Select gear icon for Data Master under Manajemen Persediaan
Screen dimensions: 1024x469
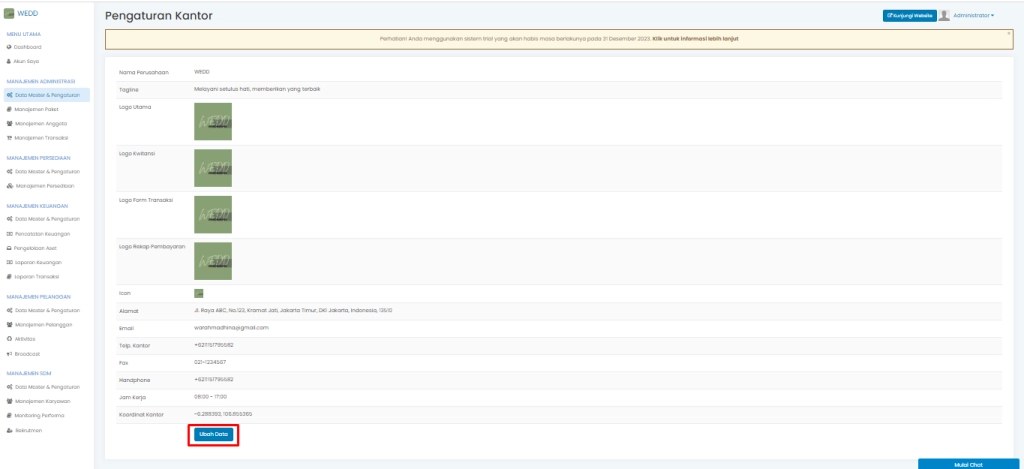pyautogui.click(x=9, y=172)
